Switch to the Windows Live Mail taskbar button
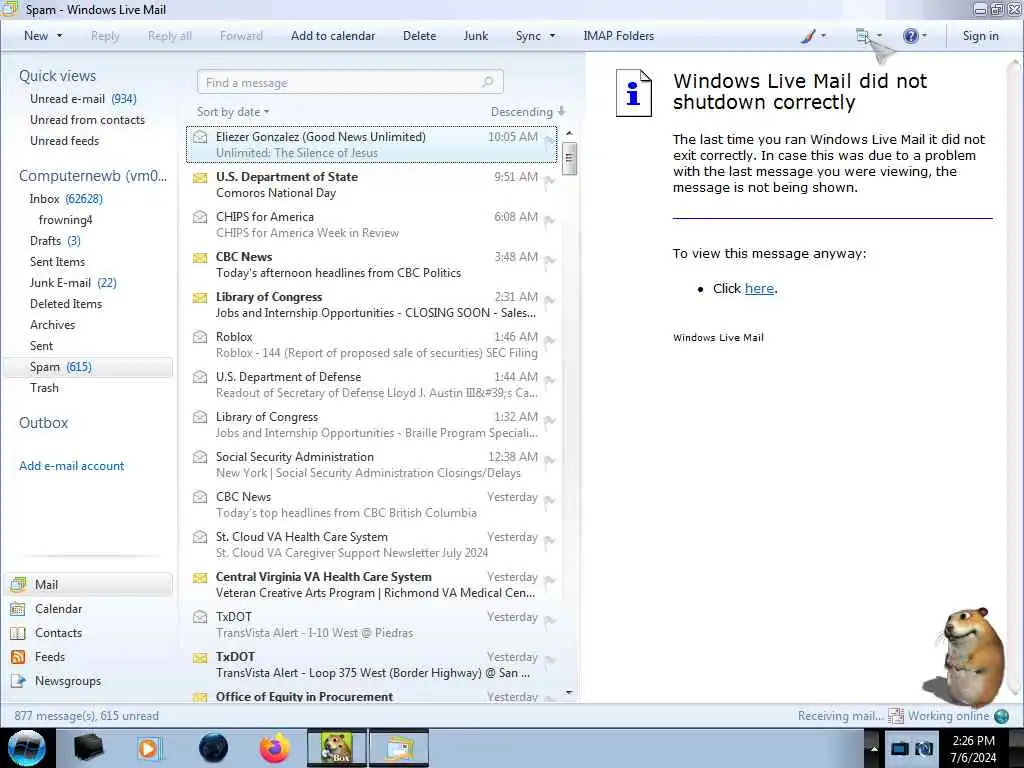The image size is (1024, 768). click(x=399, y=748)
